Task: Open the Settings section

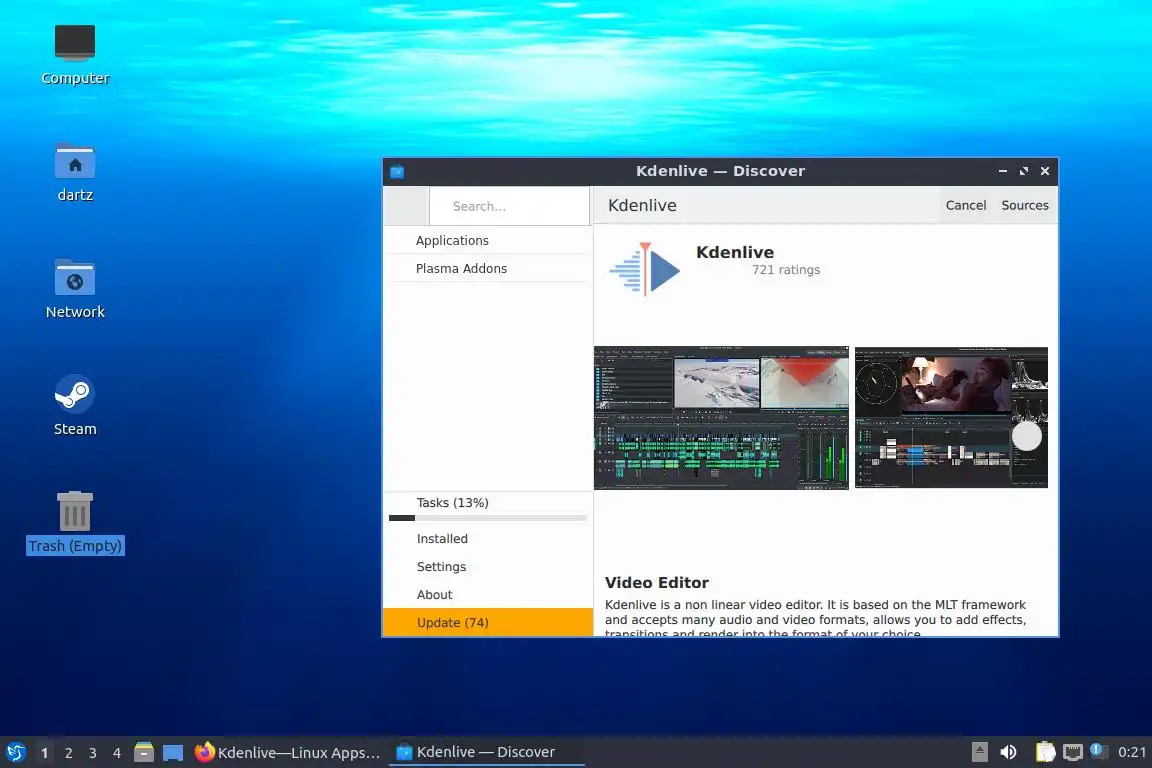Action: pyautogui.click(x=488, y=567)
